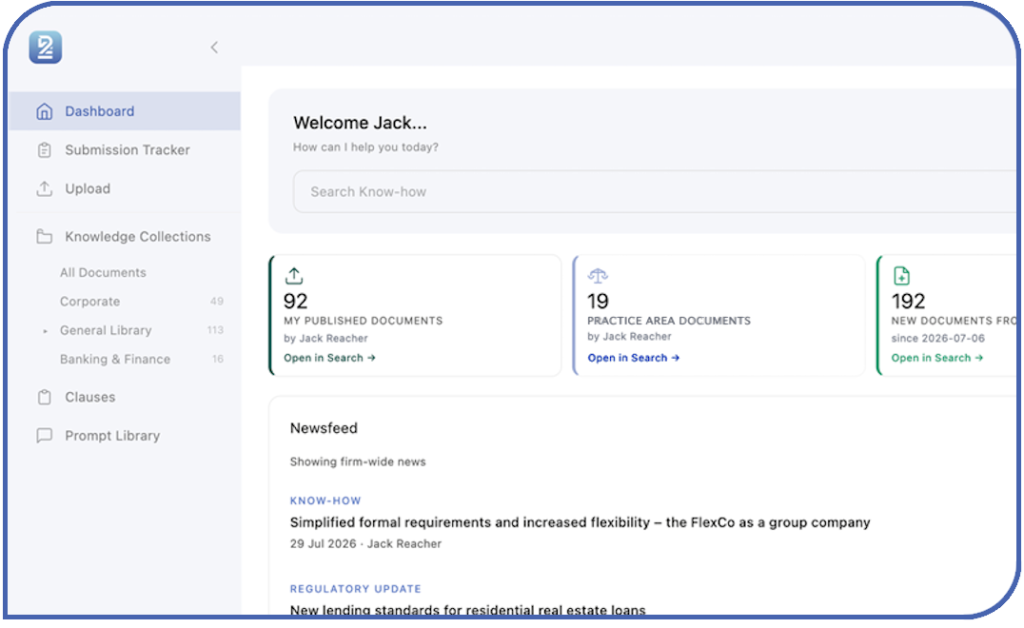Open the FlexCo group company news article
The image size is (1024, 628).
[580, 522]
